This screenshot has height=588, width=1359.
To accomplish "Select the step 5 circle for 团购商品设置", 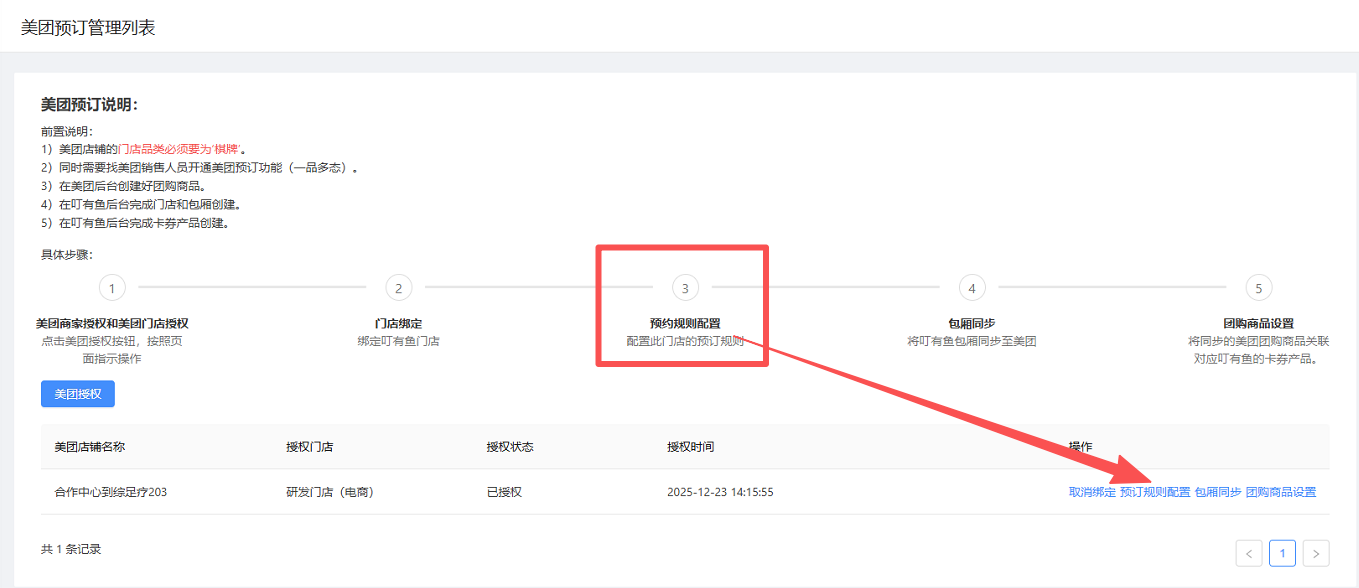I will click(x=1258, y=288).
